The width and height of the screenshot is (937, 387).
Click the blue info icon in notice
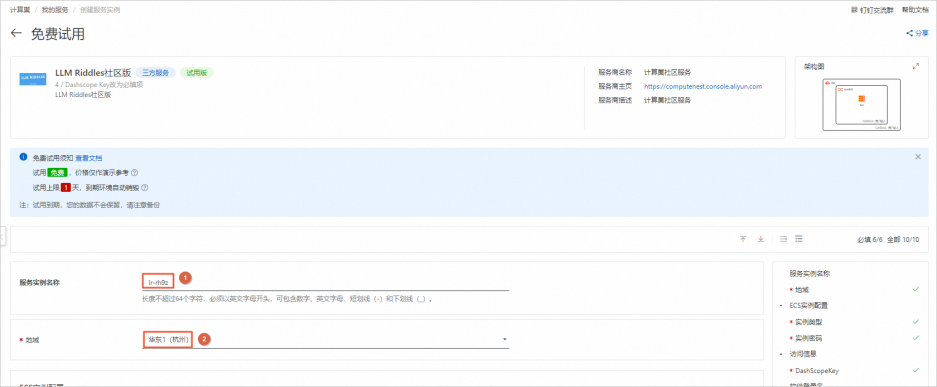click(x=23, y=157)
